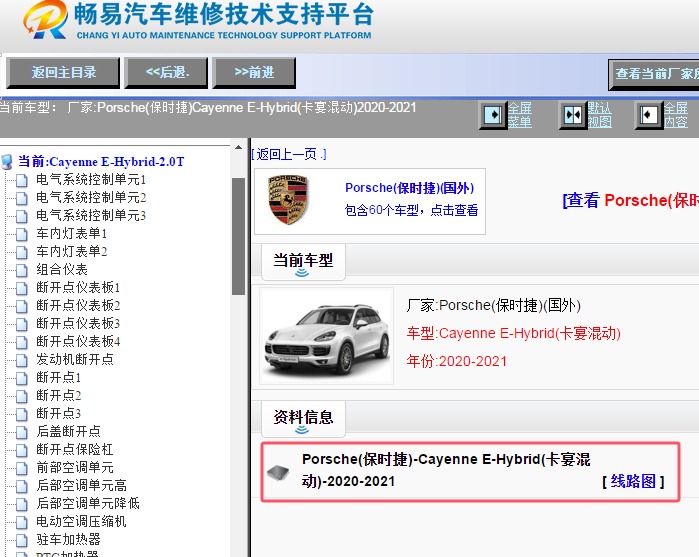Click the 默认视图 text link

pyautogui.click(x=600, y=115)
